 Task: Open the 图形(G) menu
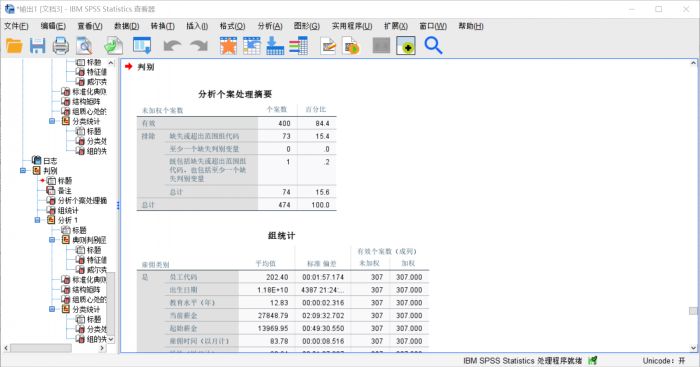[x=306, y=26]
